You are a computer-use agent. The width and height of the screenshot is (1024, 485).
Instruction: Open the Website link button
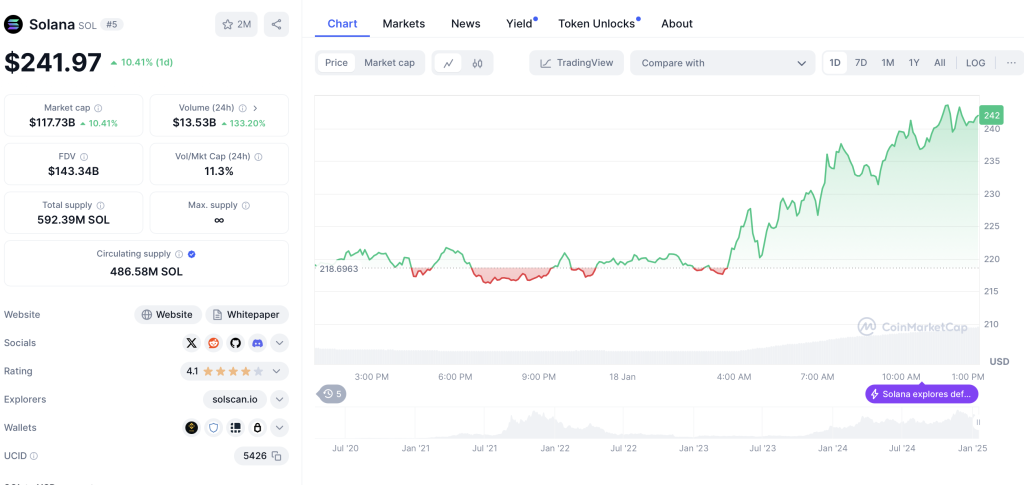(168, 315)
